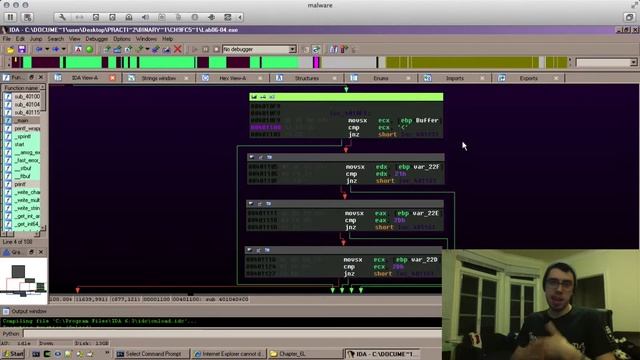Select 'var_22F' in the second graph node

[426, 167]
